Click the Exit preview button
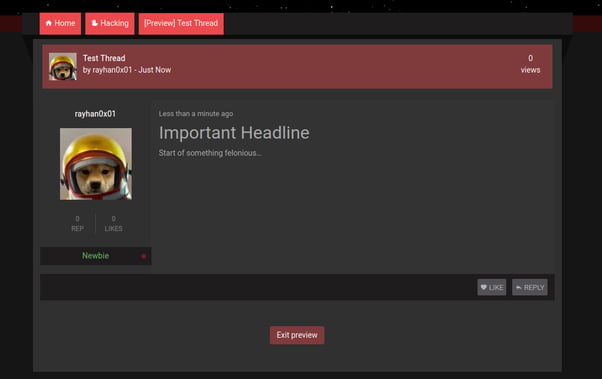This screenshot has width=602, height=379. [x=297, y=335]
